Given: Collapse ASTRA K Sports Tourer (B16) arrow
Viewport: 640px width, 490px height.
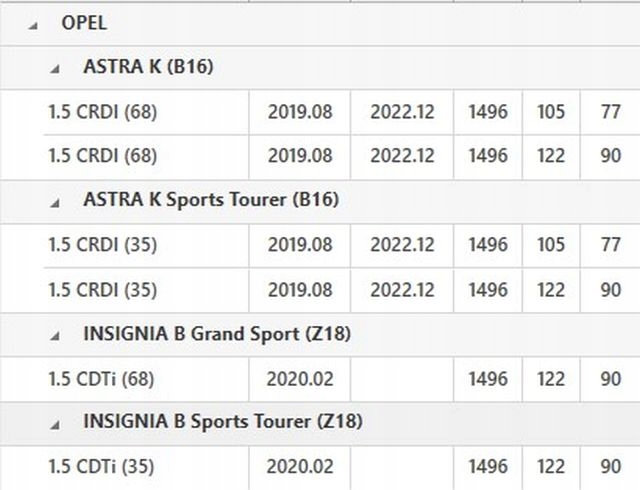Looking at the screenshot, I should pyautogui.click(x=55, y=202).
